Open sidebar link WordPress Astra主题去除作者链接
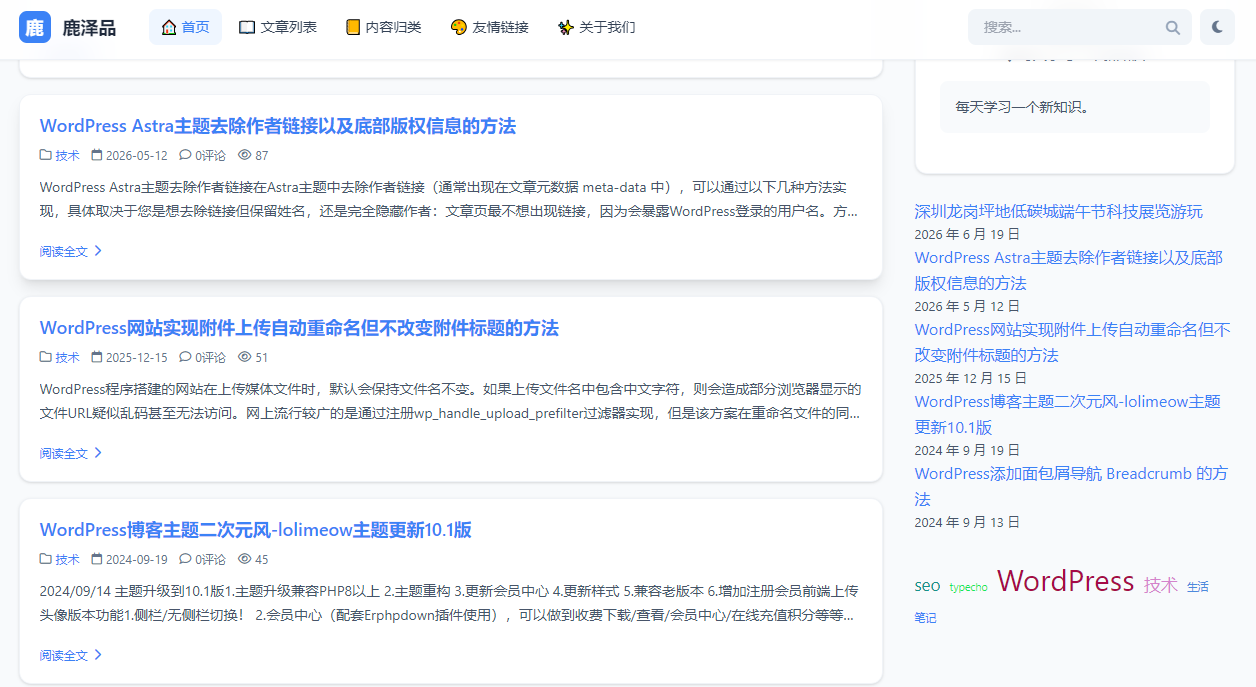The height and width of the screenshot is (687, 1256). (1069, 270)
